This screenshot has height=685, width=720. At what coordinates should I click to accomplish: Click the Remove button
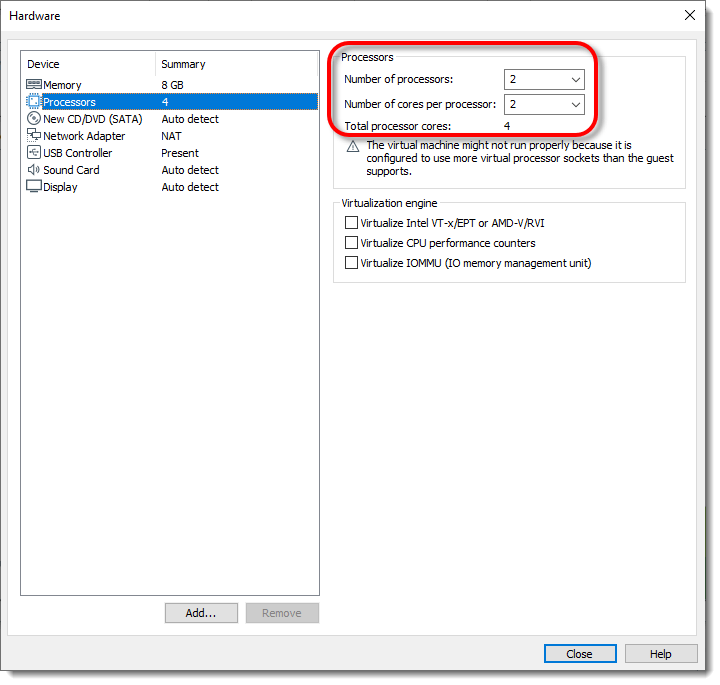[x=282, y=613]
